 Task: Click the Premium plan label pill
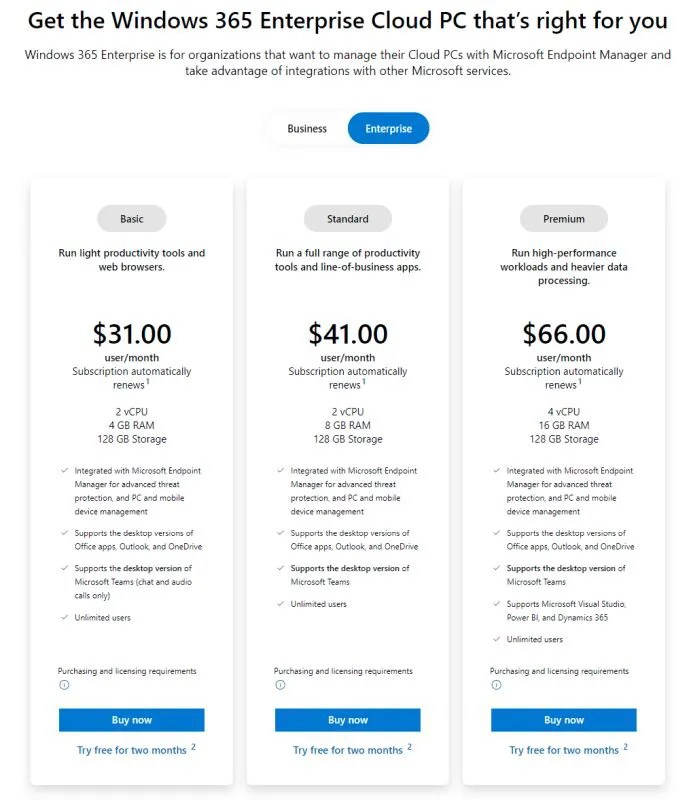(x=564, y=219)
